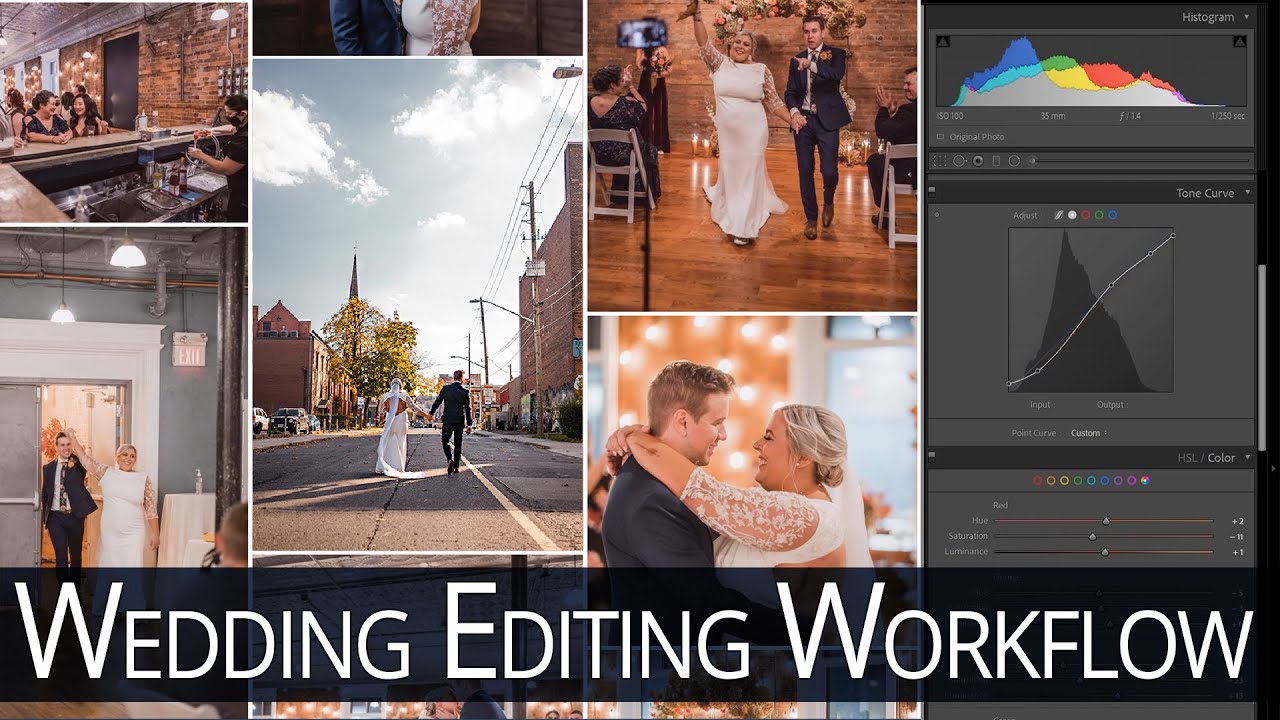Click the Red Hue value +2
1280x720 pixels.
click(x=1238, y=521)
